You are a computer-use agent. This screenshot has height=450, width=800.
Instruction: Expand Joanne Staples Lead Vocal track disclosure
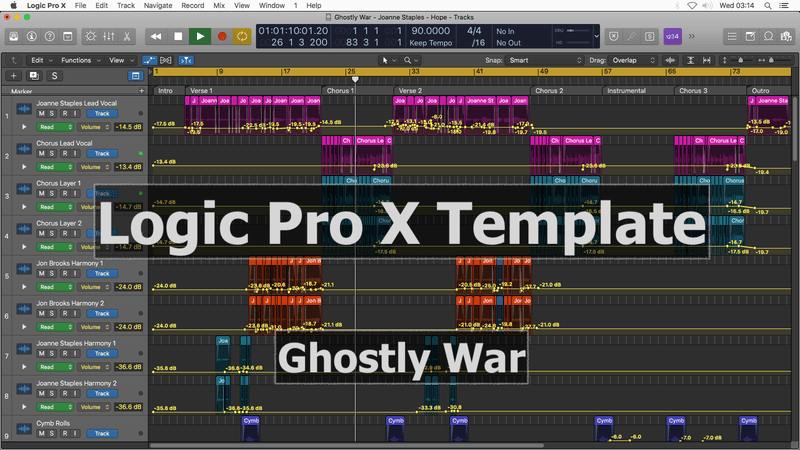[x=24, y=127]
